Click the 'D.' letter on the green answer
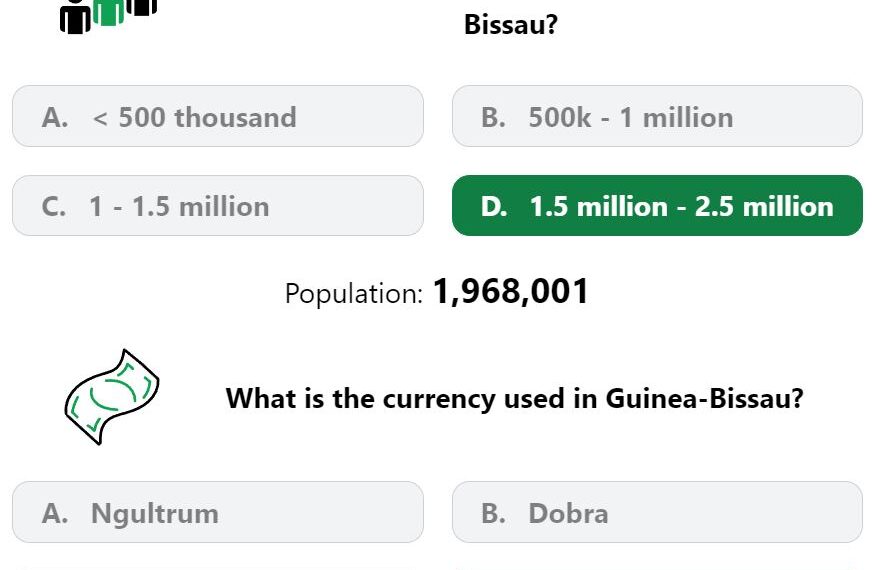 click(494, 206)
